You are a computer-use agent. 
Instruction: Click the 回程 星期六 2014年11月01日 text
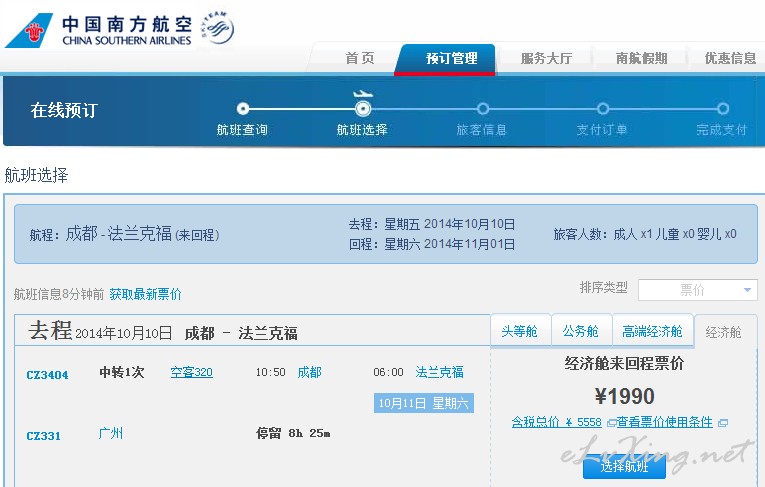(432, 244)
